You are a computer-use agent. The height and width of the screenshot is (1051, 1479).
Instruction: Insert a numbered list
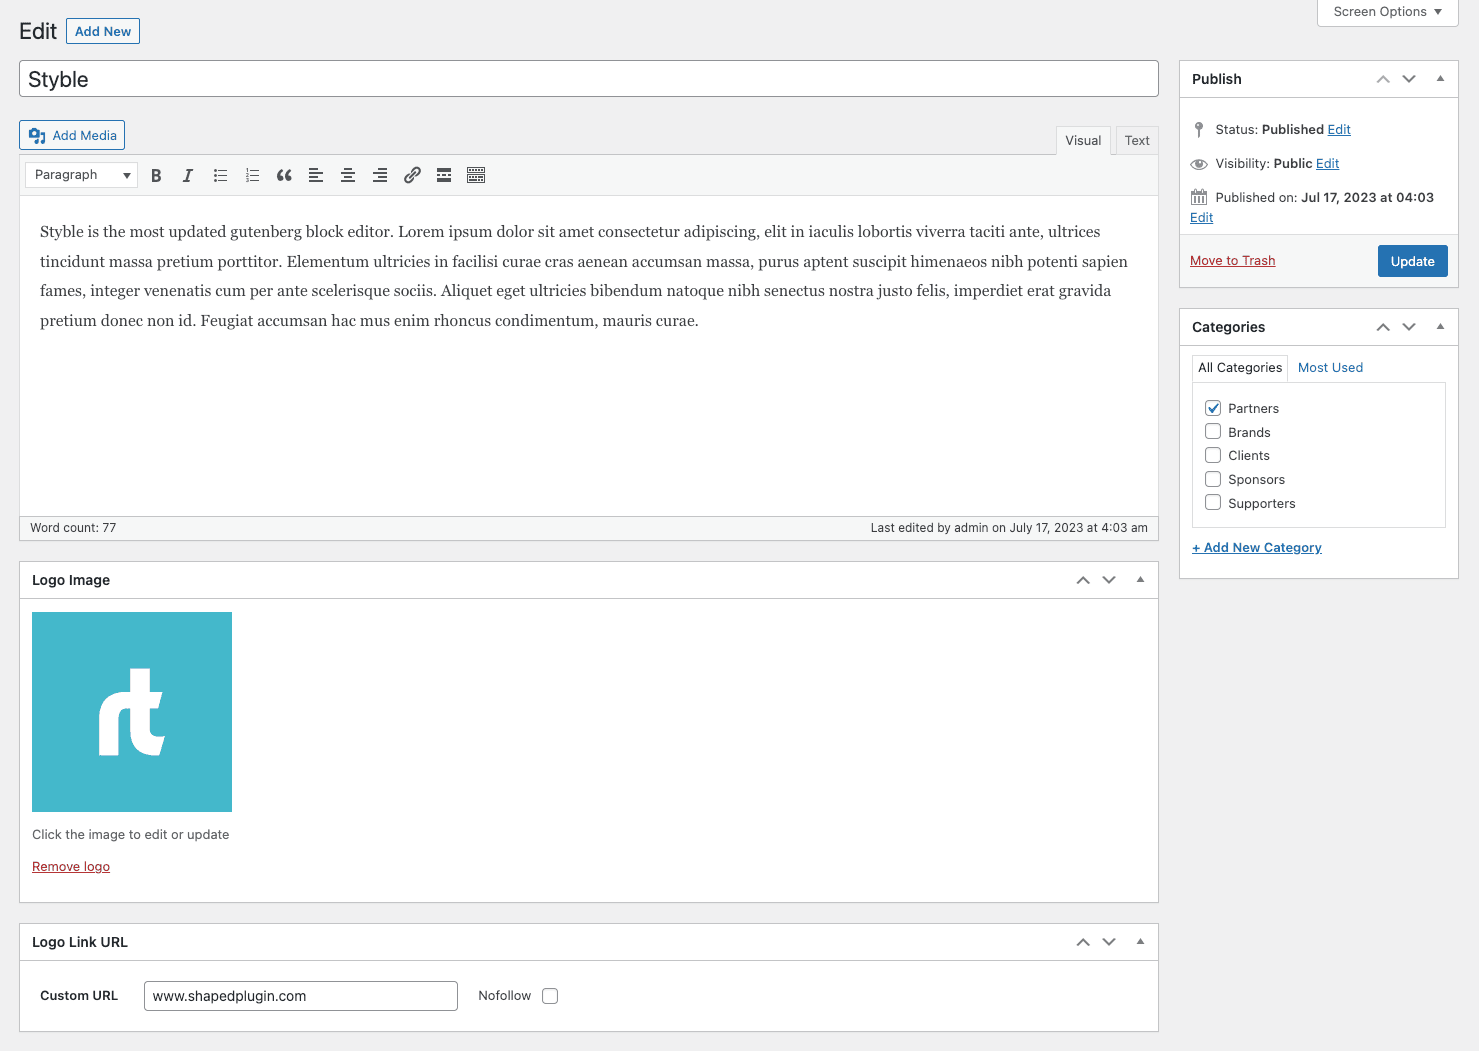click(x=252, y=175)
